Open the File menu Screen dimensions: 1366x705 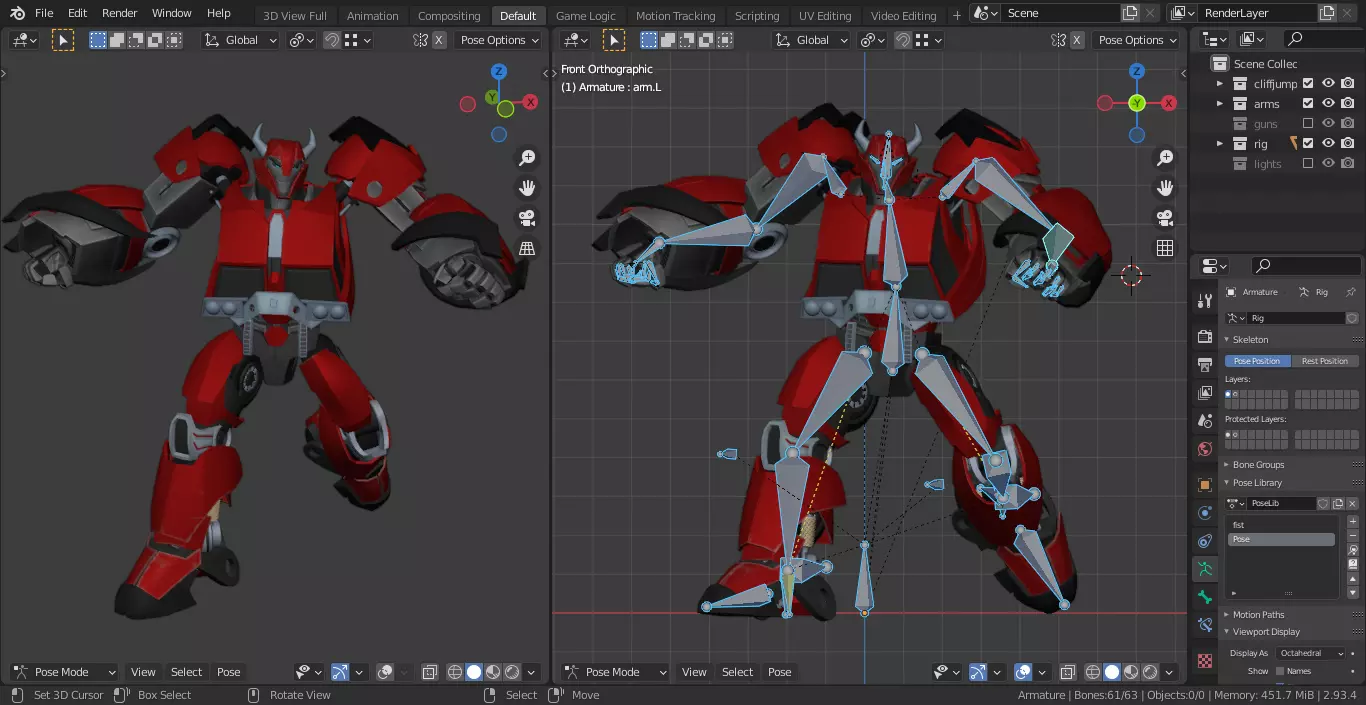tap(44, 14)
